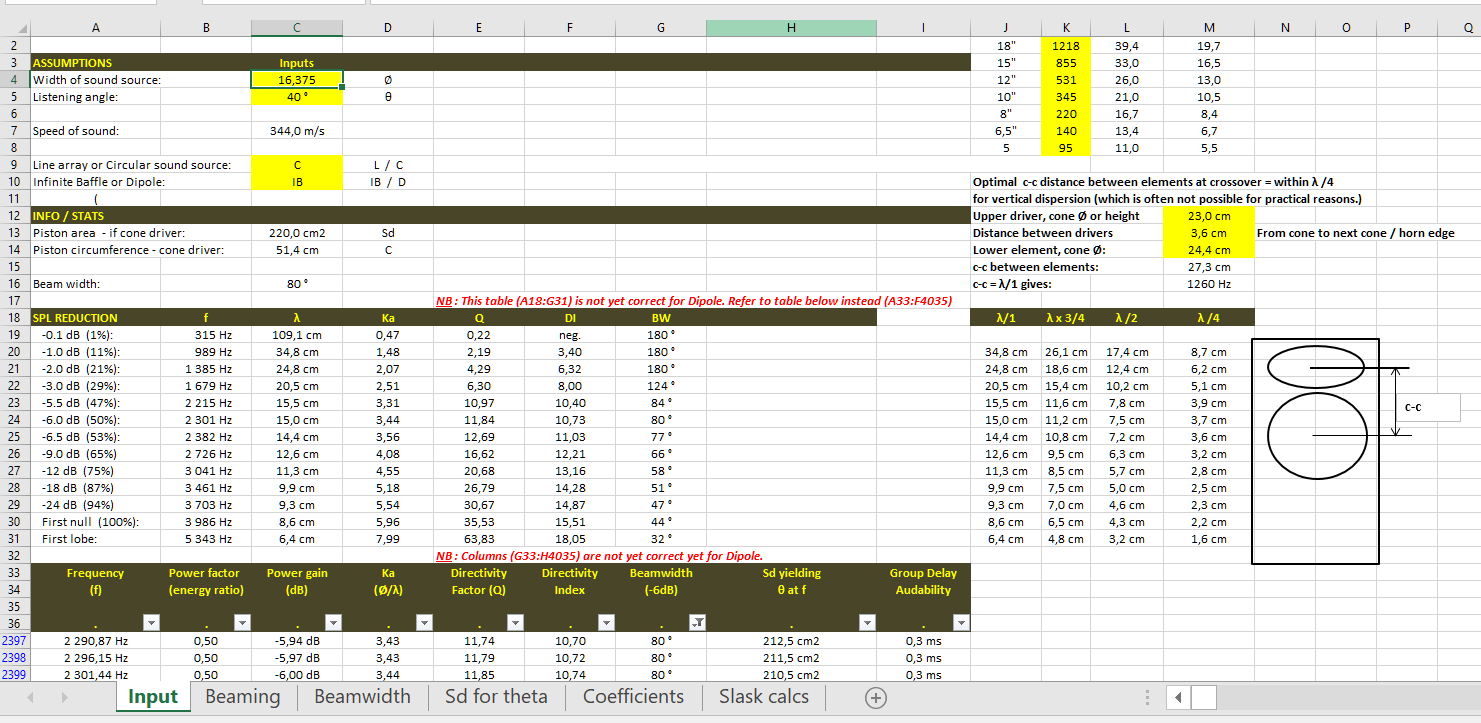Switch to the Beaming sheet tab
The width and height of the screenshot is (1481, 723).
coord(243,697)
